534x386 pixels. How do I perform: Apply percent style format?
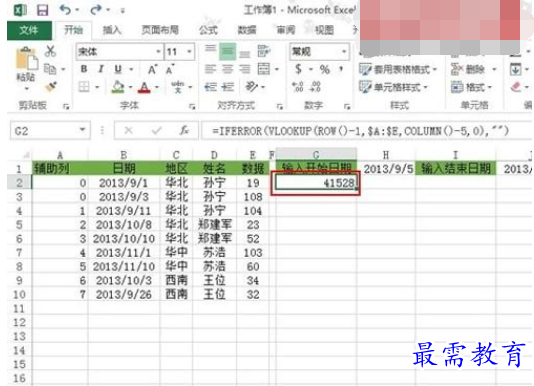click(325, 70)
